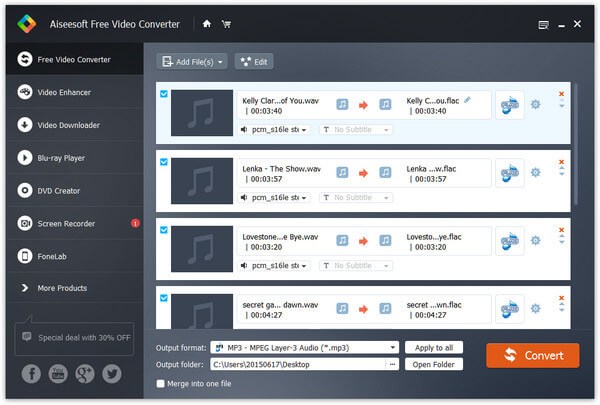Open 3D settings for Kelly Clarkson track
The height and width of the screenshot is (405, 600).
coord(510,105)
